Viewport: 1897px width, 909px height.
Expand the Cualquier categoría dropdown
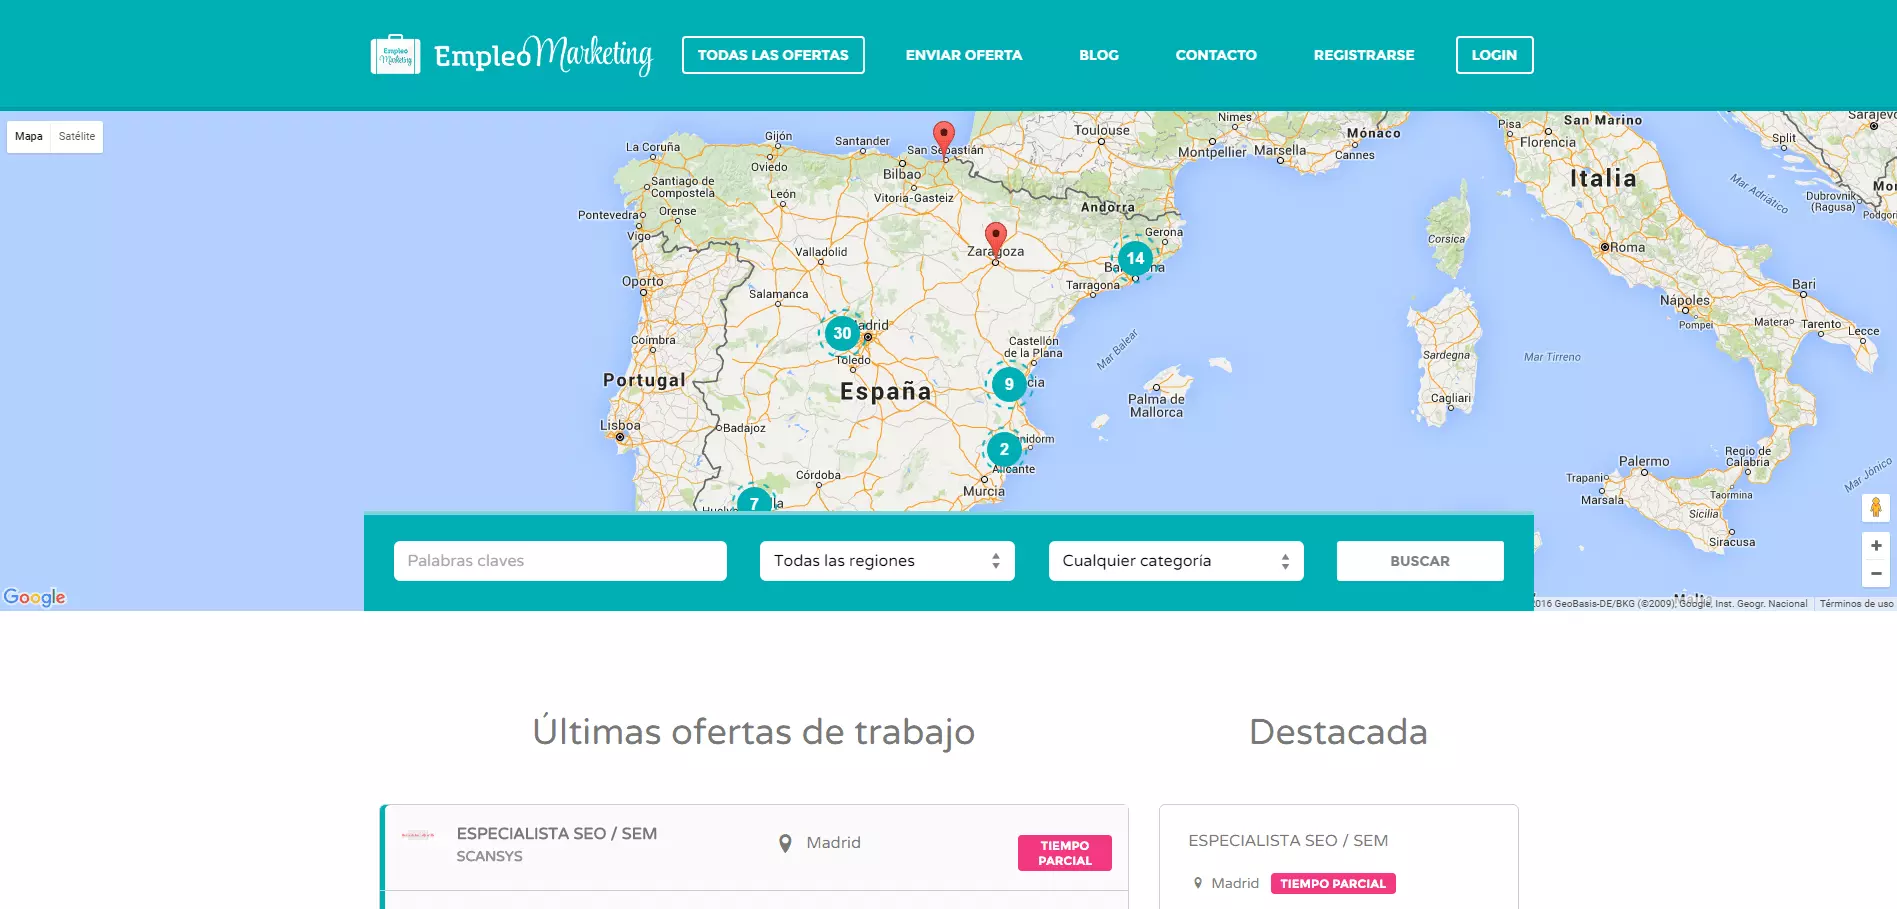click(1175, 561)
